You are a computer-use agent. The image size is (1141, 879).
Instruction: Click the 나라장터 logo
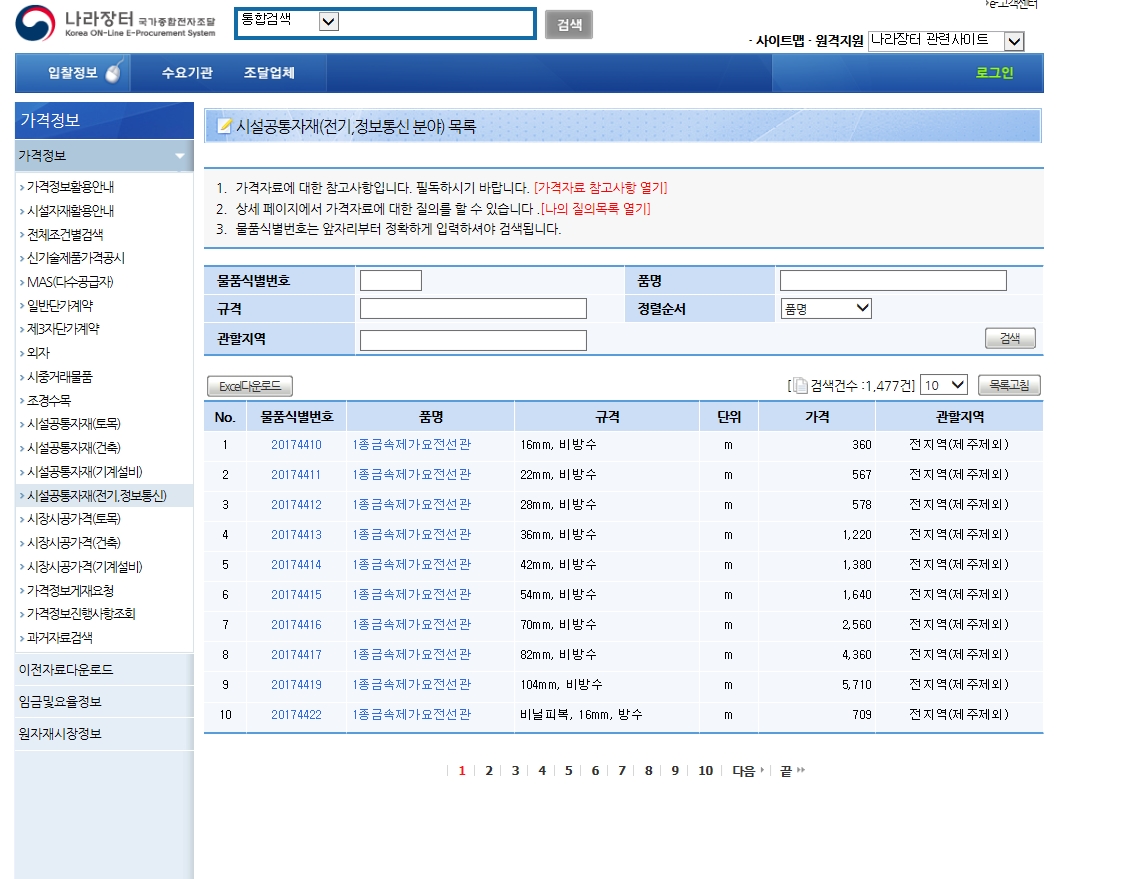tap(115, 23)
